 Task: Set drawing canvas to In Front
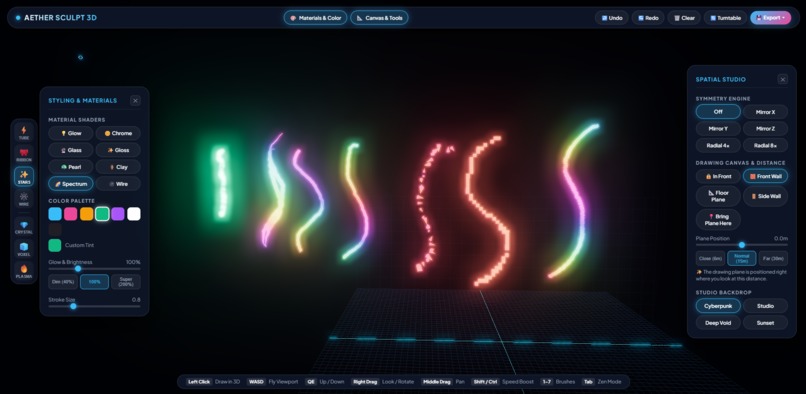pos(718,176)
